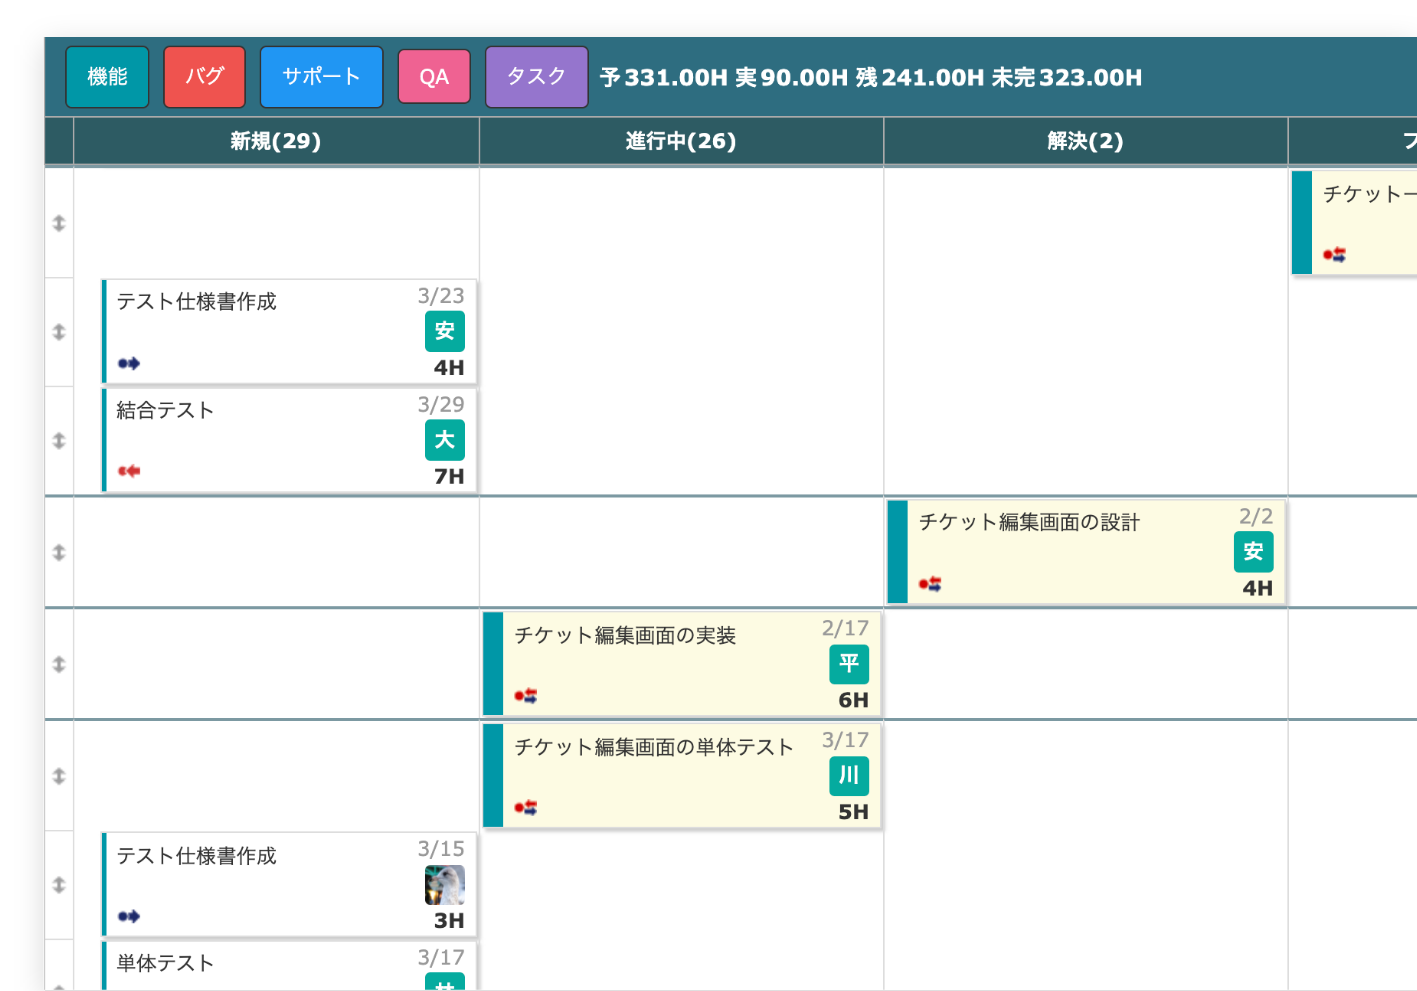
Task: Open the 結合テスト card title
Action: pos(166,410)
